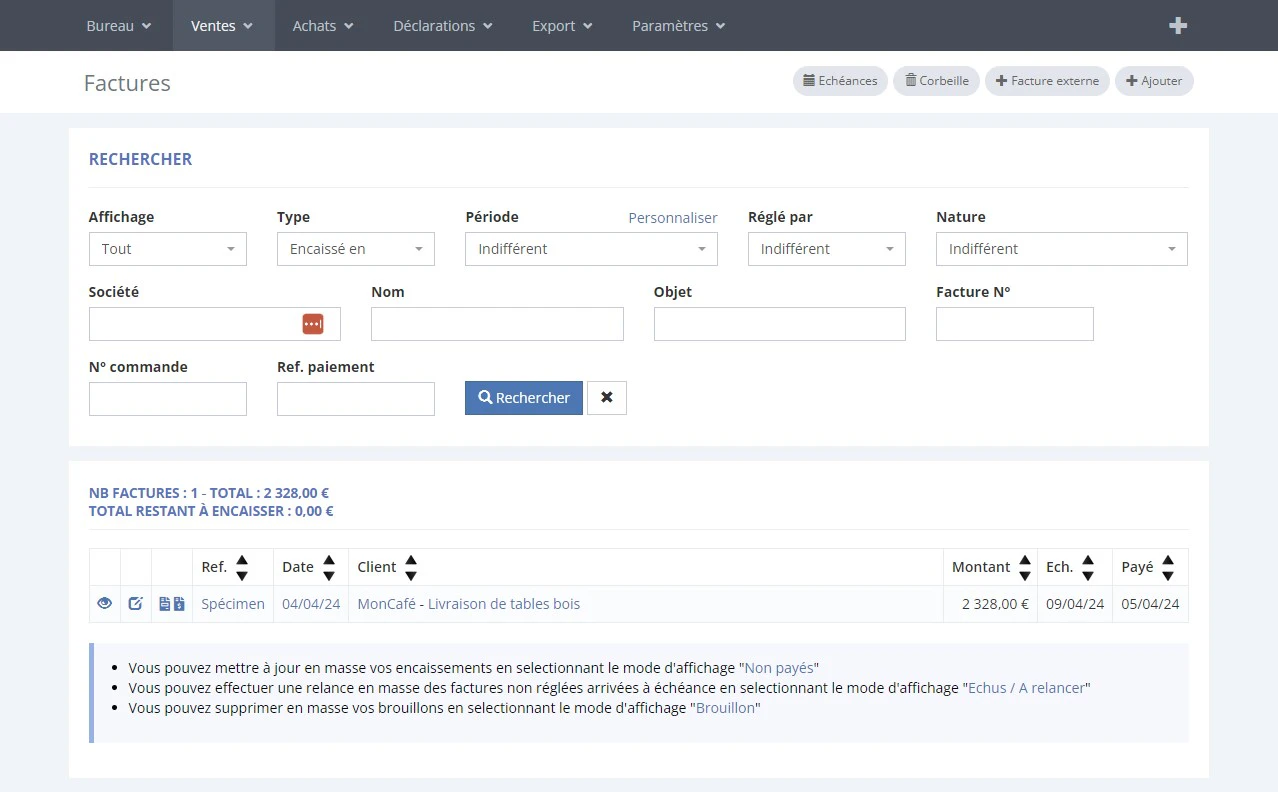
Task: Click the 09/04/24 due date cell
Action: tap(1075, 604)
